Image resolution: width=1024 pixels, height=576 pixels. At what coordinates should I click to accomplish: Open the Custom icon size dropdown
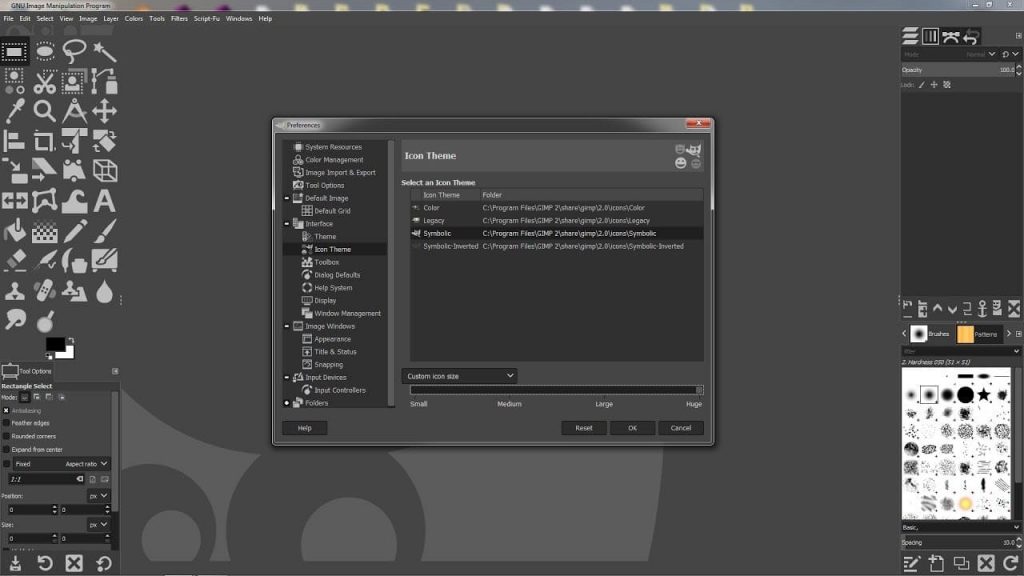pyautogui.click(x=459, y=376)
